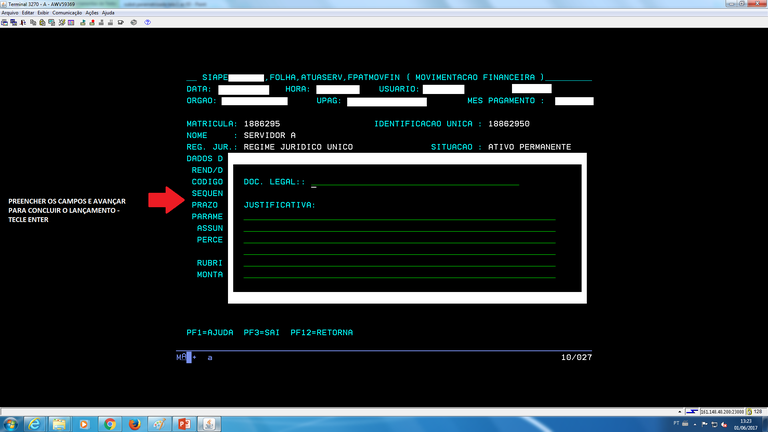Click the first JUSTIFICATIVA input line
This screenshot has width=768, height=432.
click(399, 216)
